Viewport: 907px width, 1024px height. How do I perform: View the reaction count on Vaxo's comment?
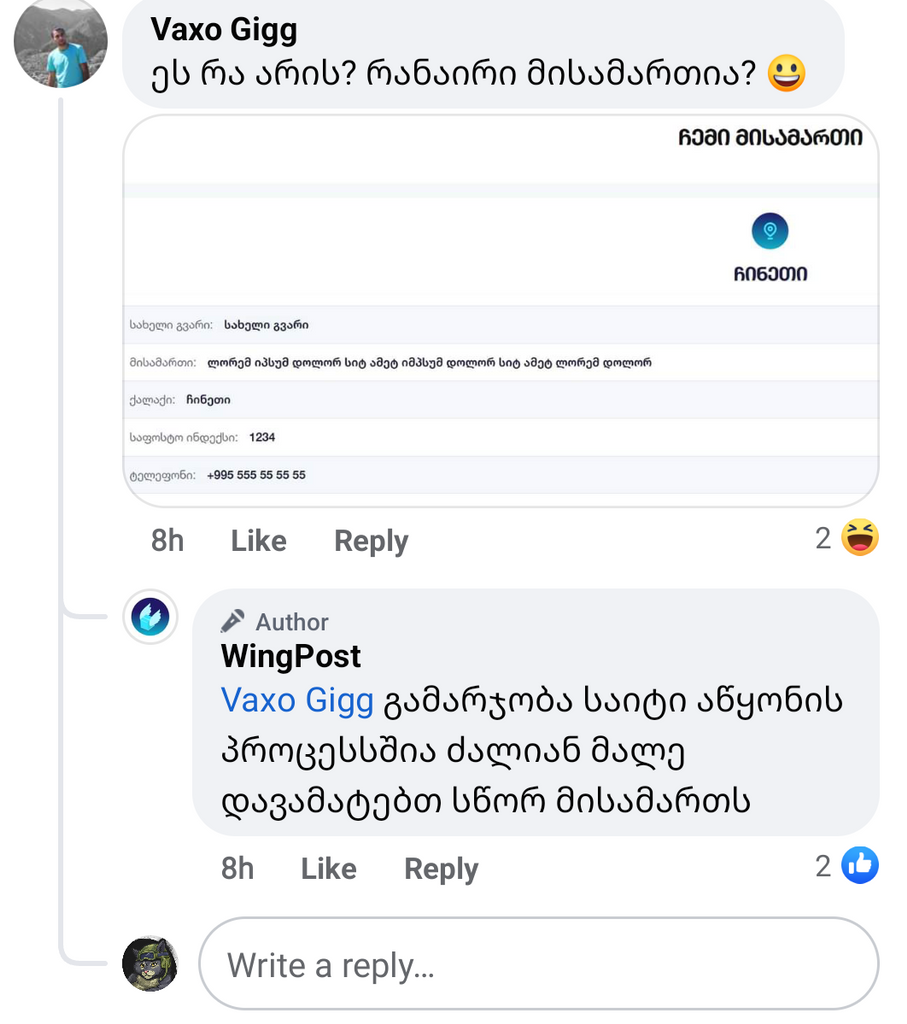click(823, 539)
